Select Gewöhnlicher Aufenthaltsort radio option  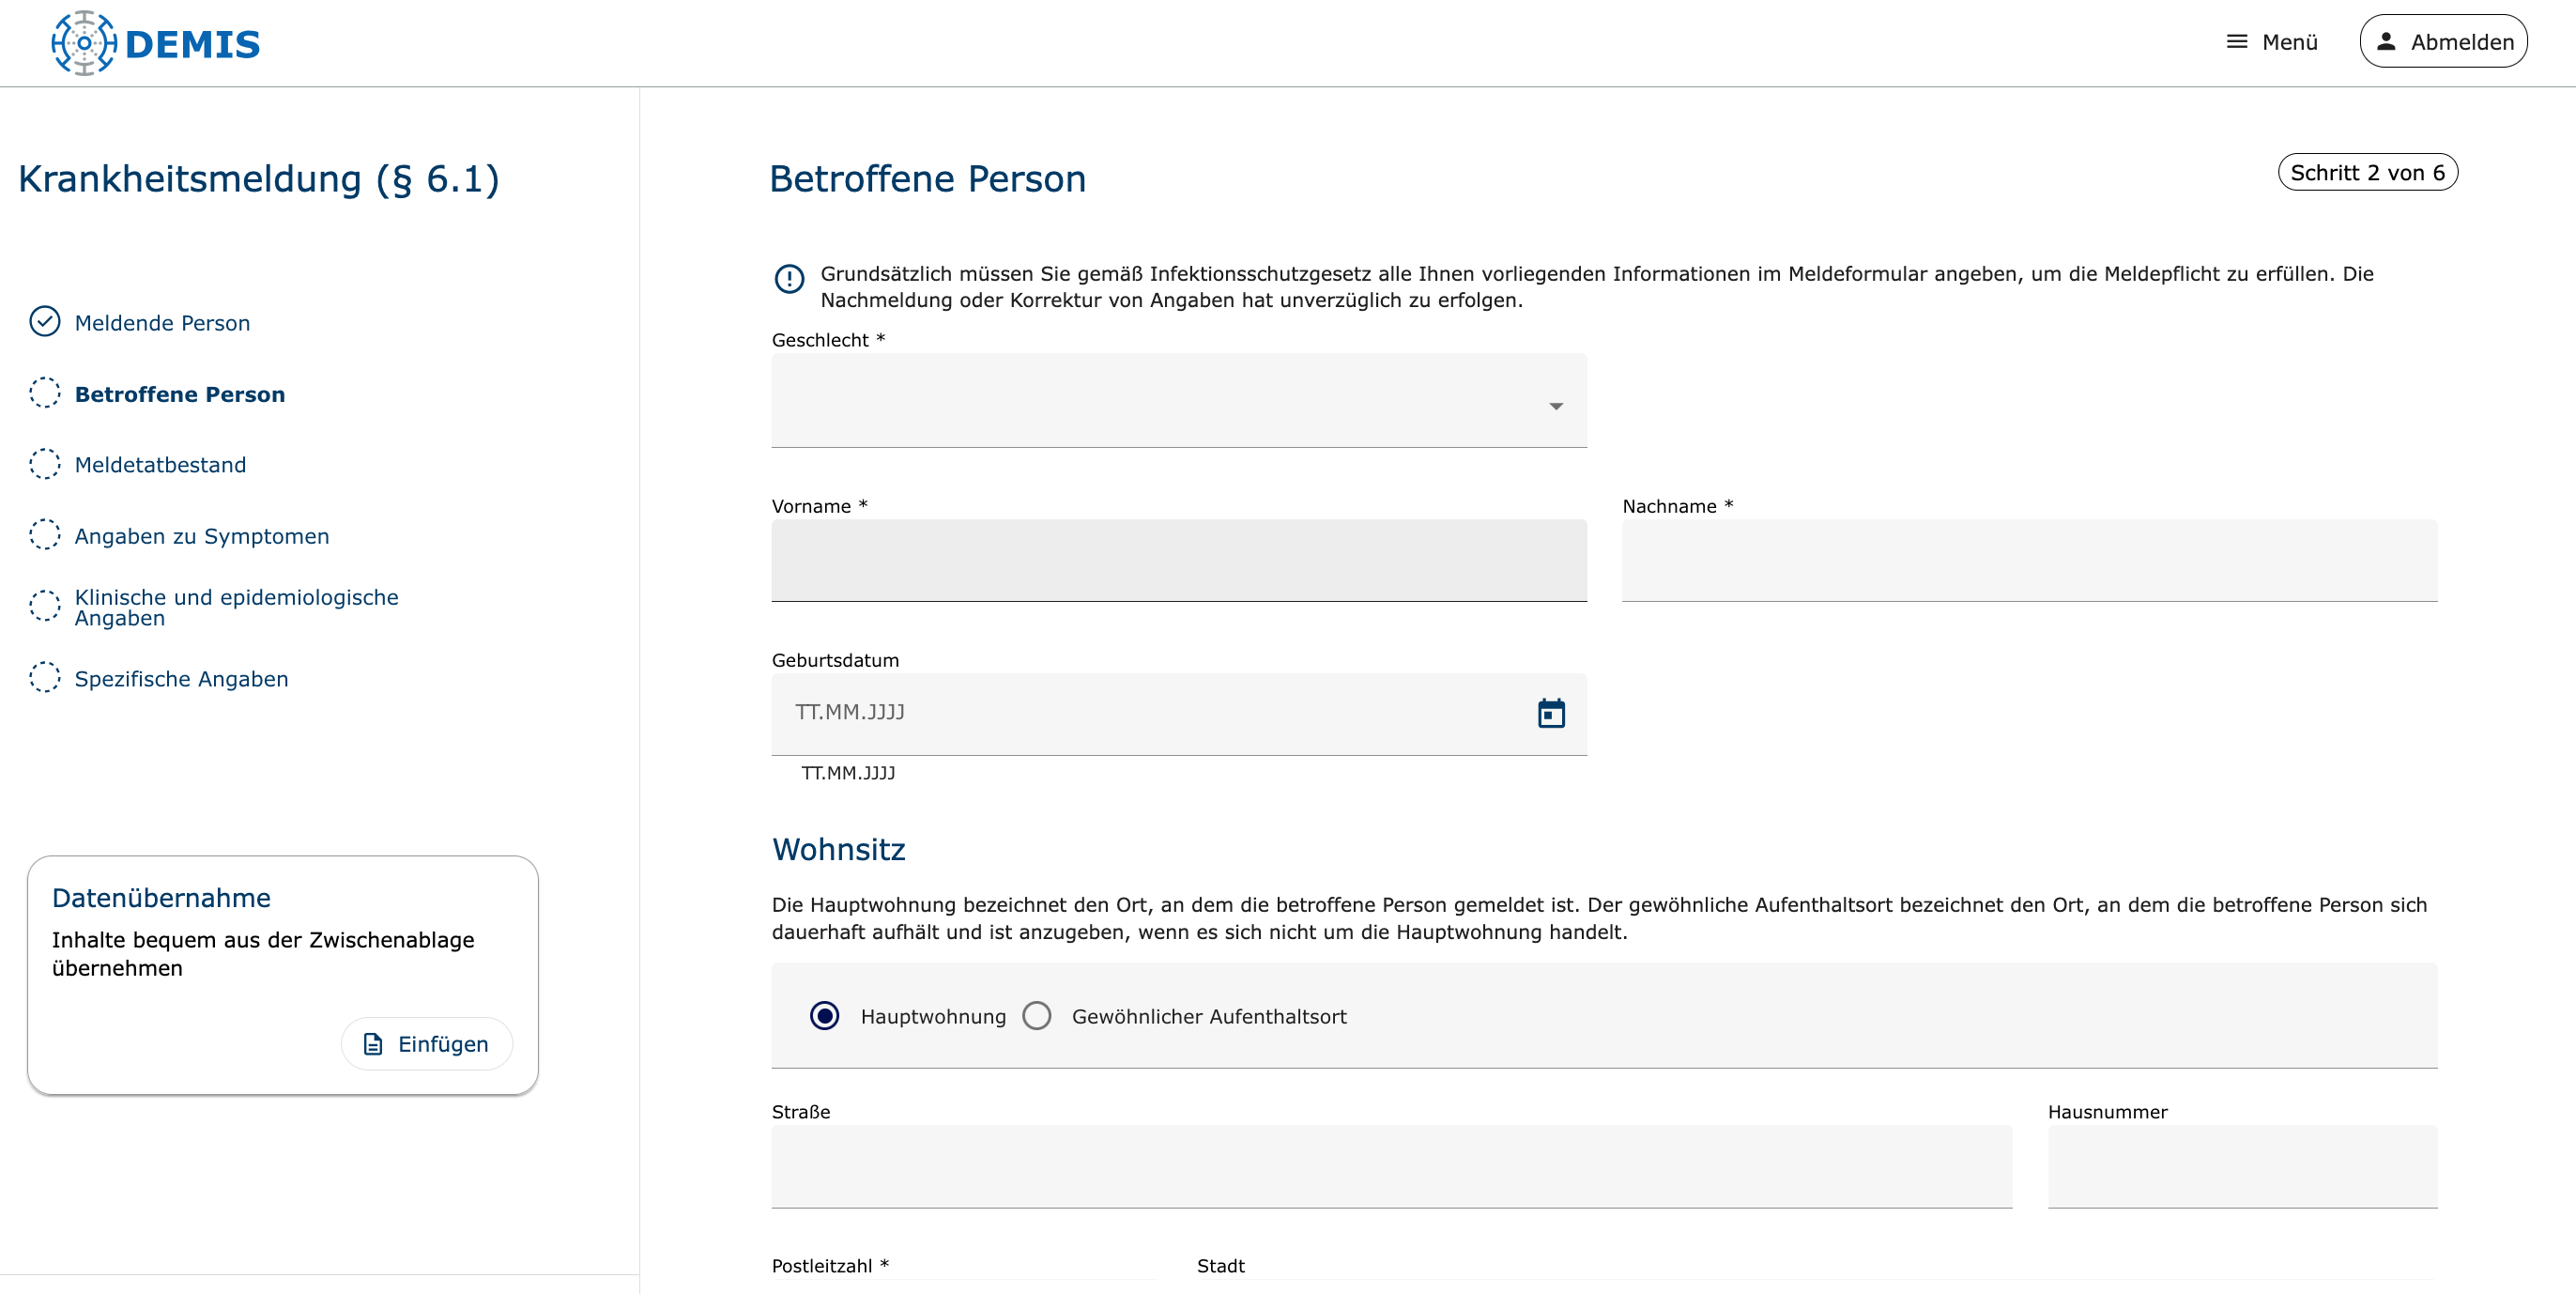[1036, 1016]
